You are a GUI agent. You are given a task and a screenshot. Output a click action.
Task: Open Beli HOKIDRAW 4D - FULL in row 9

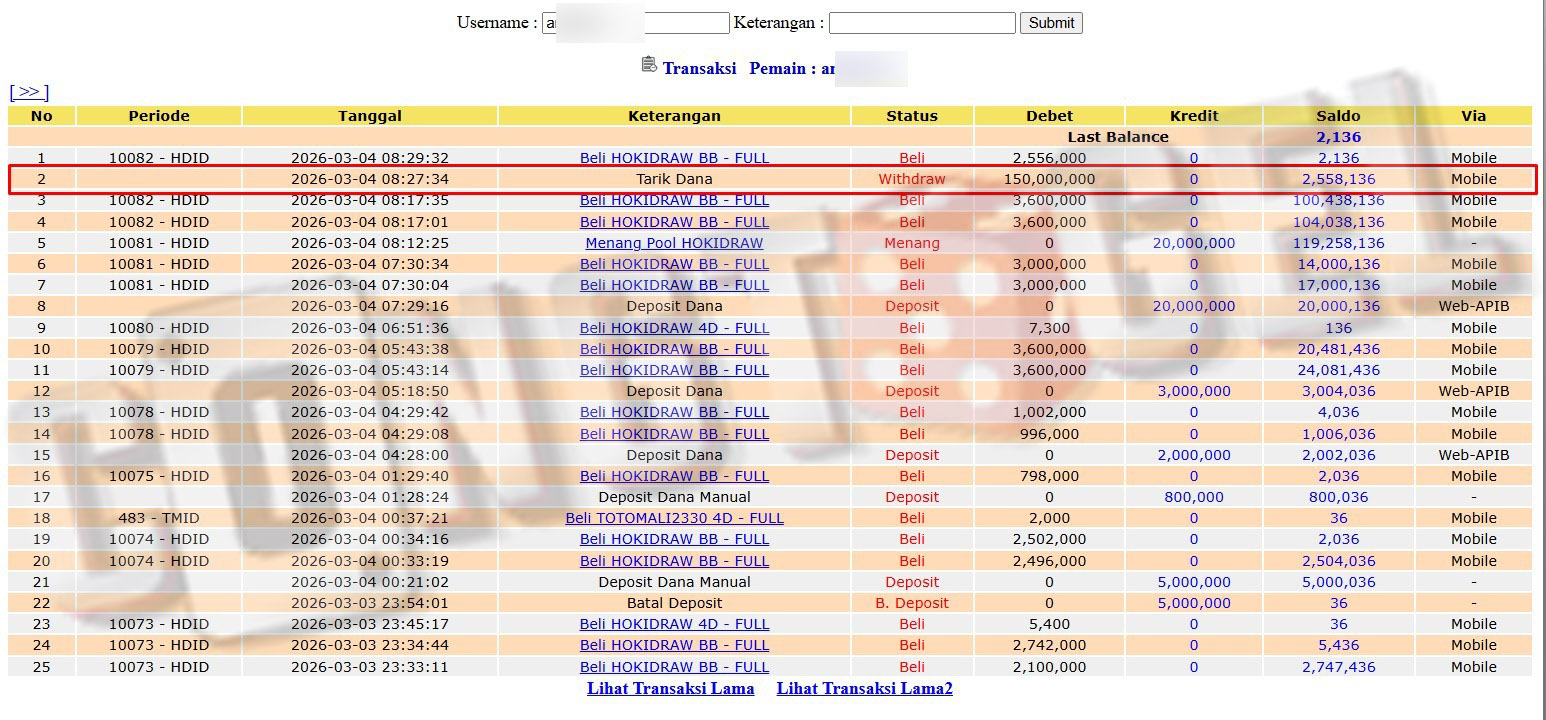(x=674, y=328)
